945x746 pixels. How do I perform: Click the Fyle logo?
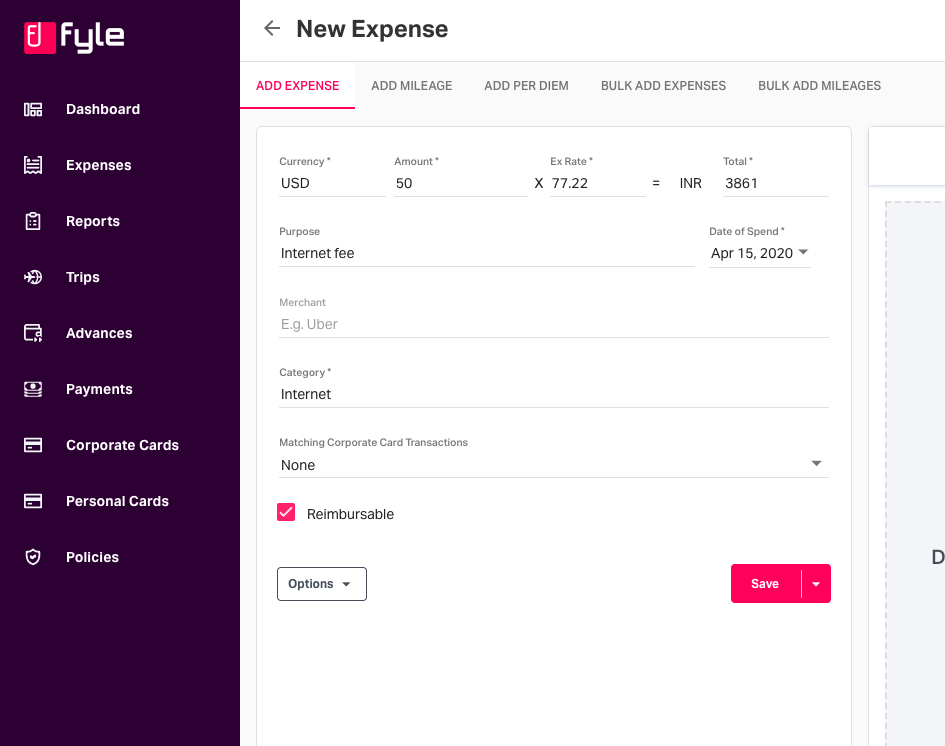point(74,37)
